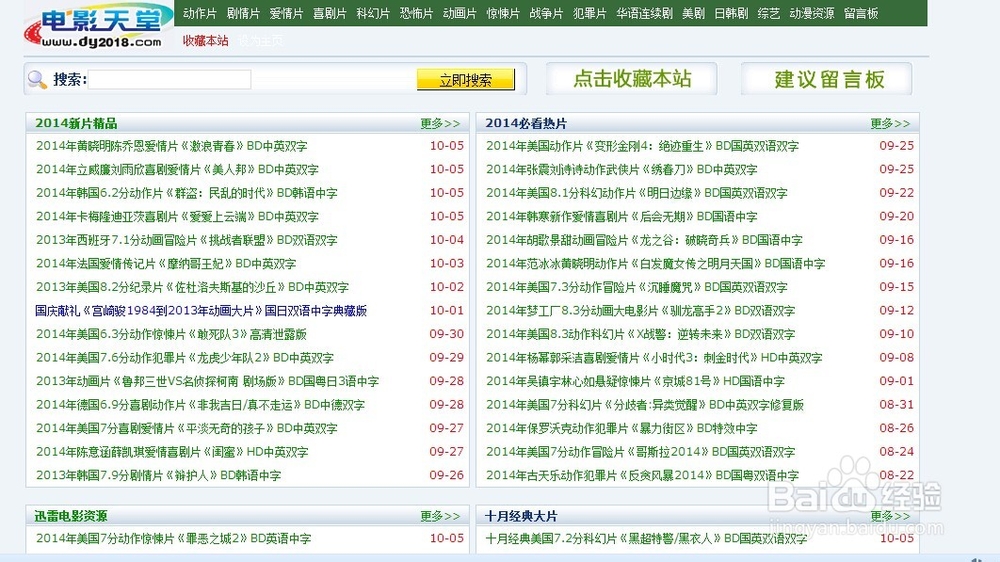
Task: Click the 2014必看热片 panel heading
Action: coord(526,123)
